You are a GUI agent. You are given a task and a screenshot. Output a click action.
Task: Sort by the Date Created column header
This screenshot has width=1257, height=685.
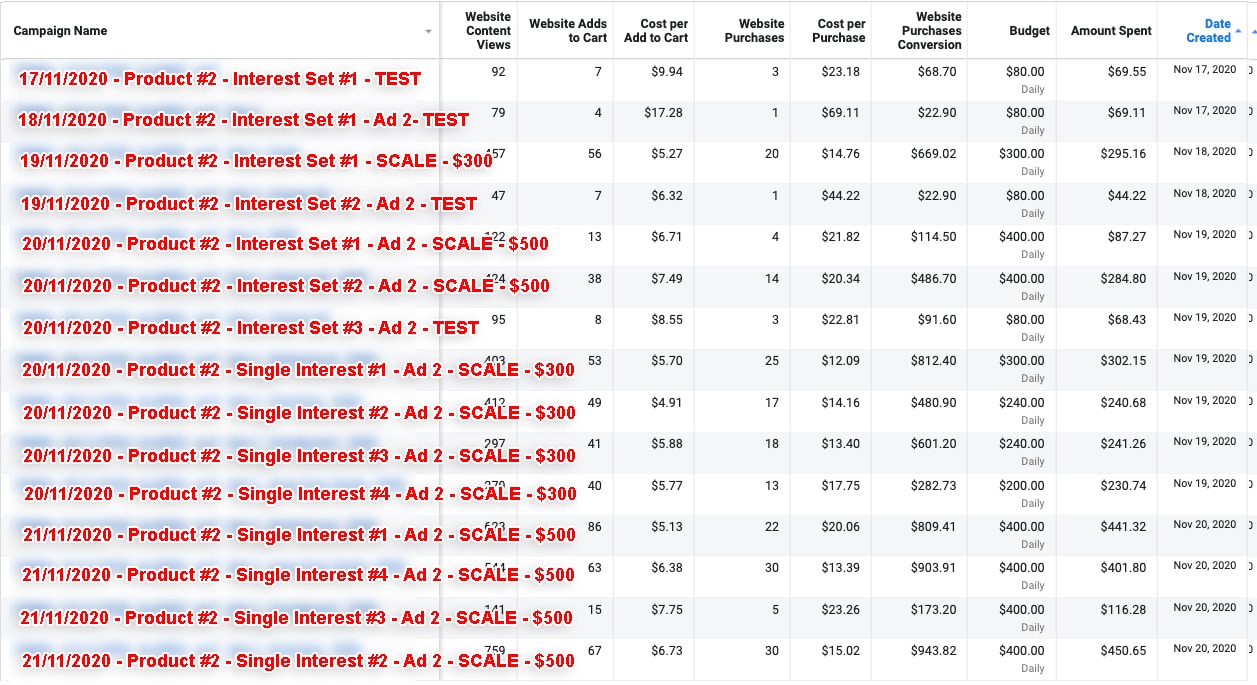[x=1208, y=31]
